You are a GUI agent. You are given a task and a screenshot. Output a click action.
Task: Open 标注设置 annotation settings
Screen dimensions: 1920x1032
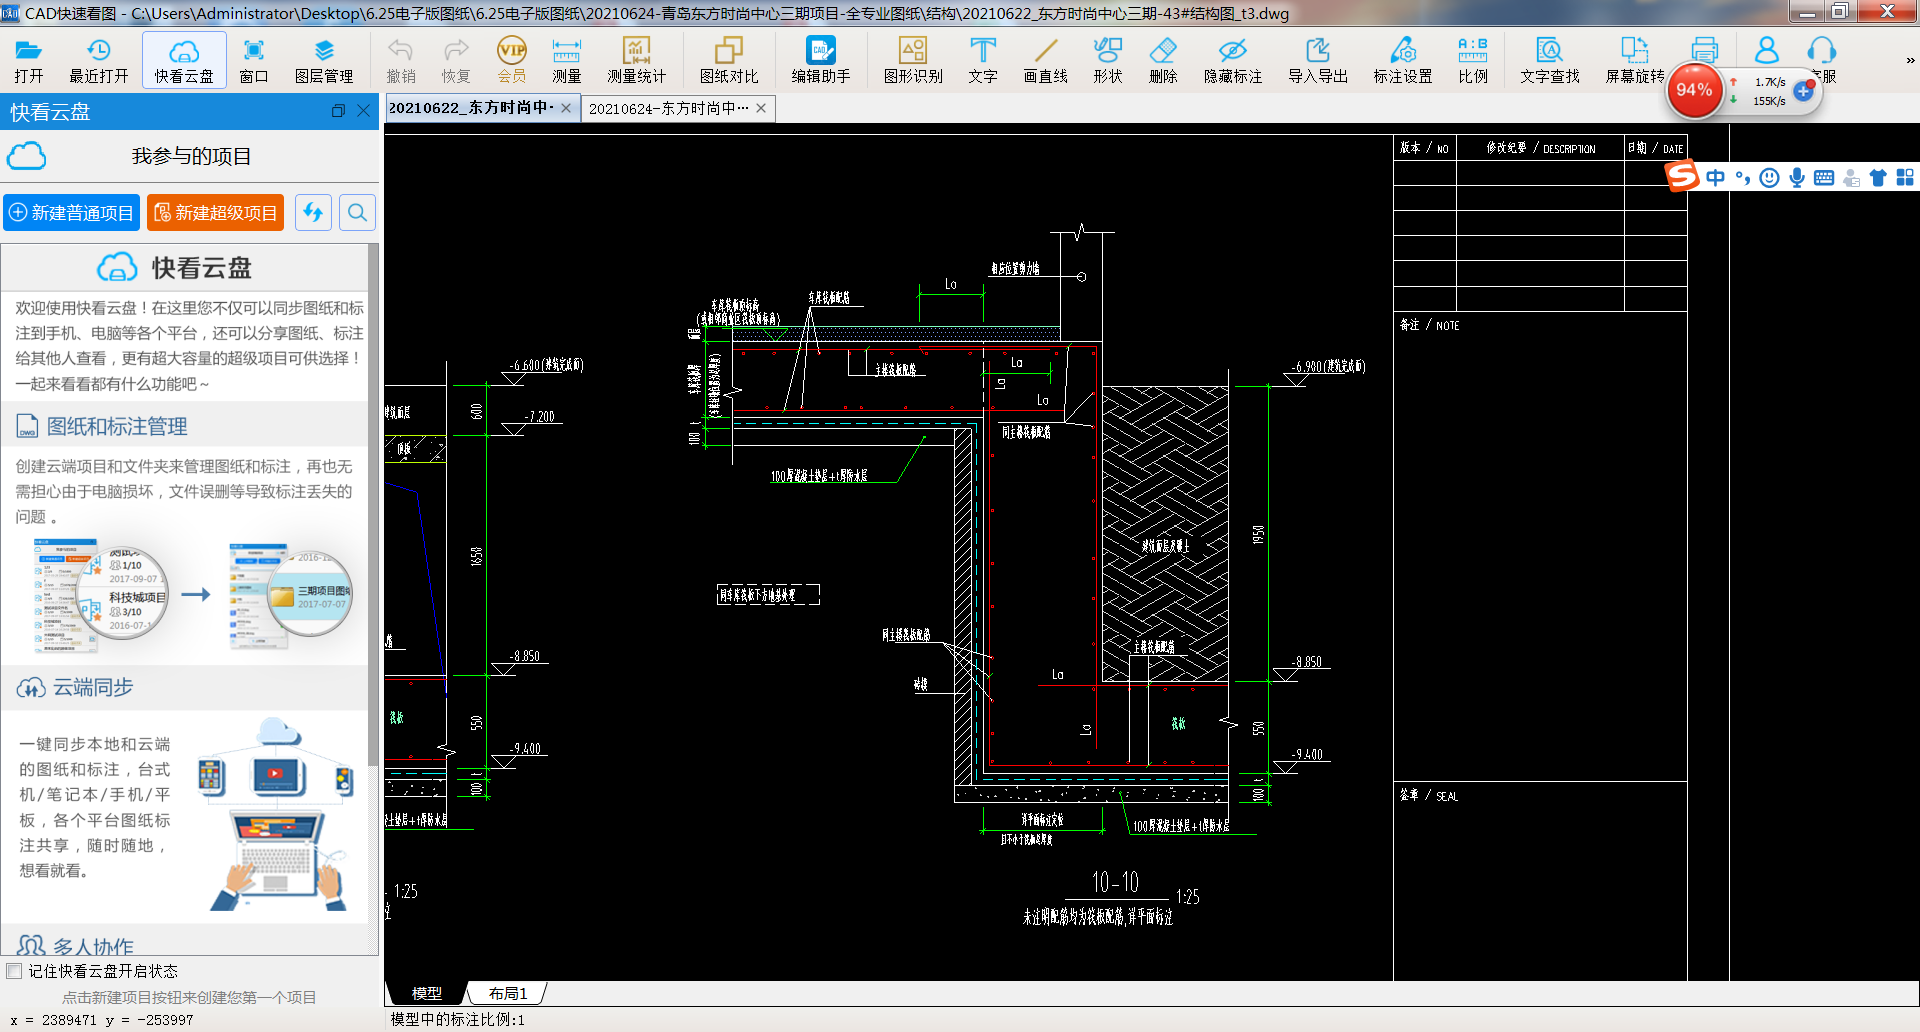click(1403, 60)
